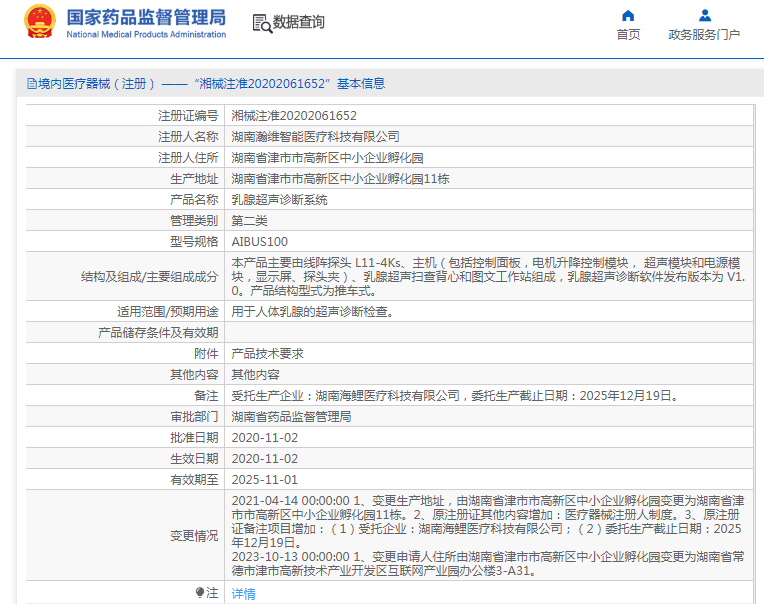Image resolution: width=764 pixels, height=604 pixels.
Task: Click the 变更情况 row label
Action: point(194,536)
